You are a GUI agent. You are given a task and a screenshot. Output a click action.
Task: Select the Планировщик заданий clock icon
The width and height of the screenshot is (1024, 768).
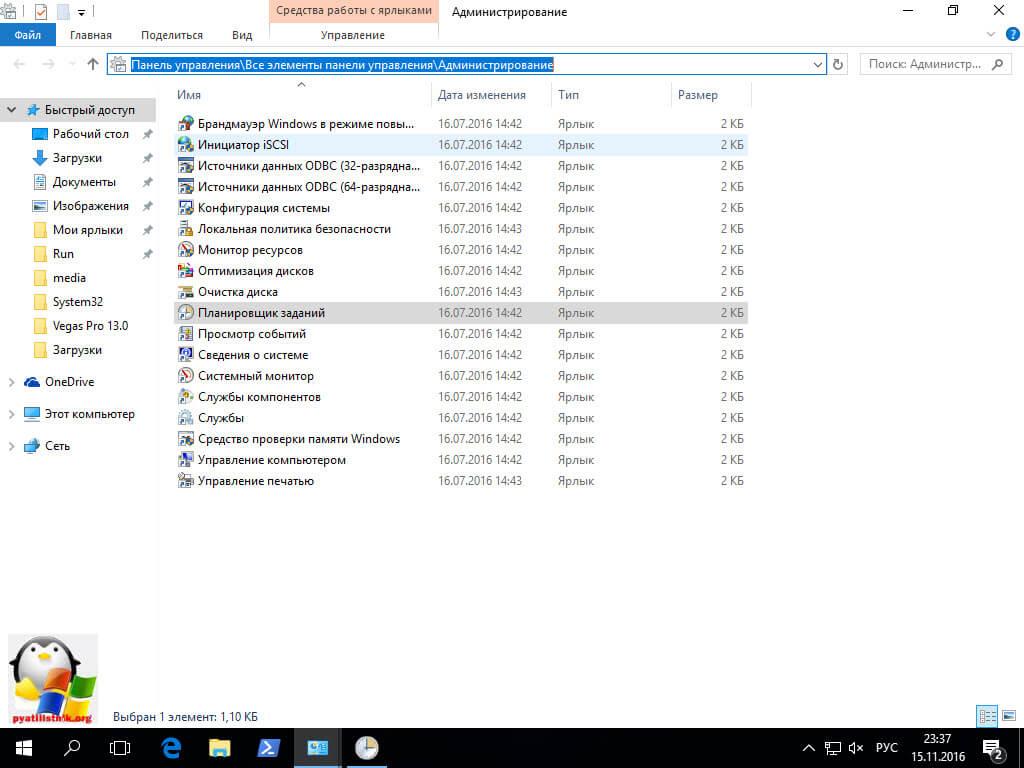tap(186, 313)
